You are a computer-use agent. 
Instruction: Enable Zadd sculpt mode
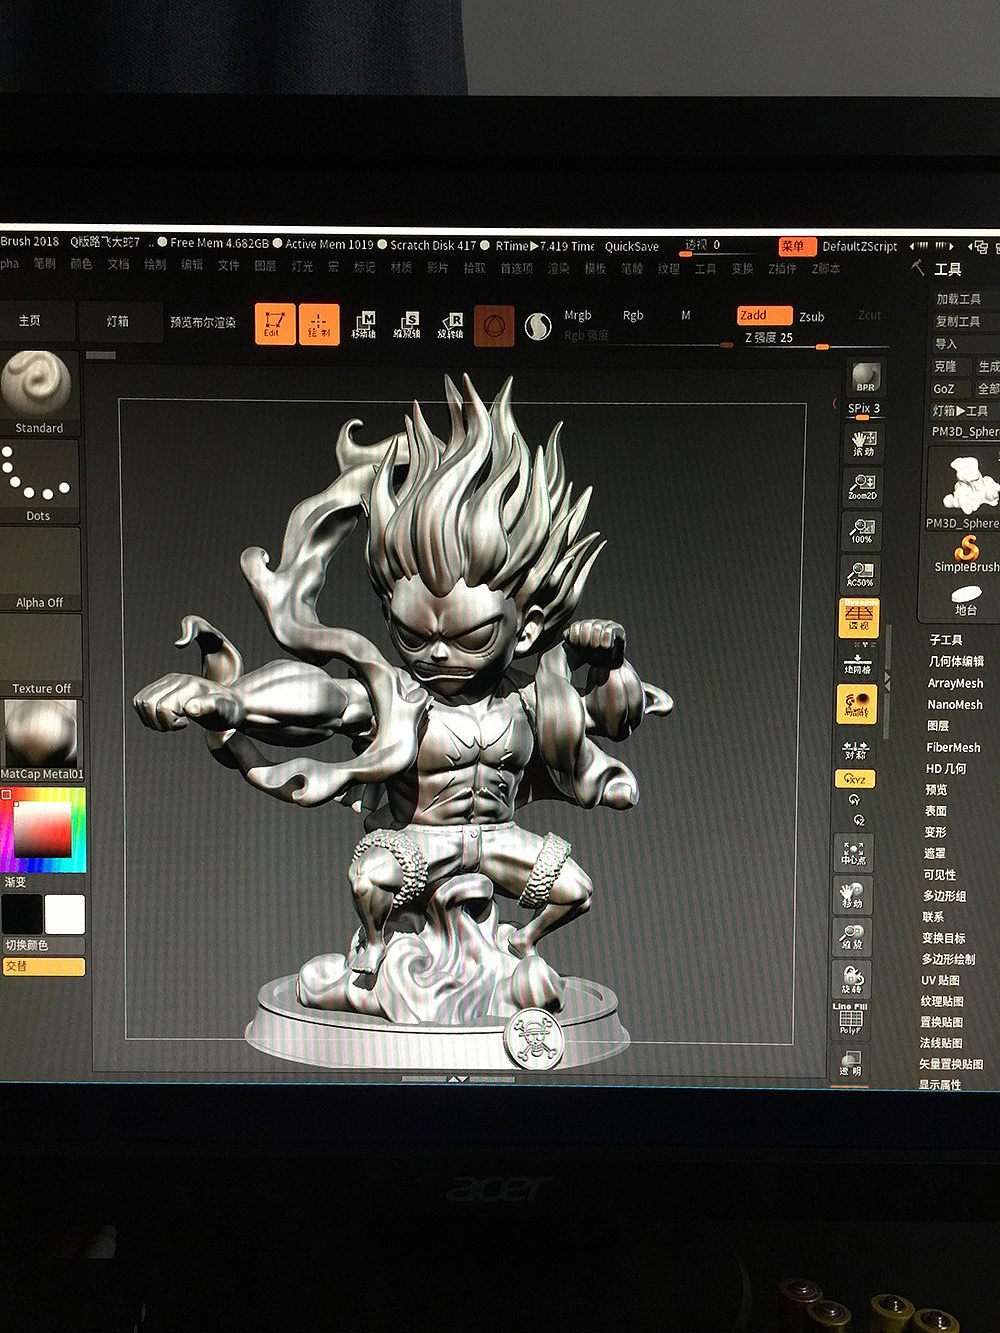tap(764, 316)
